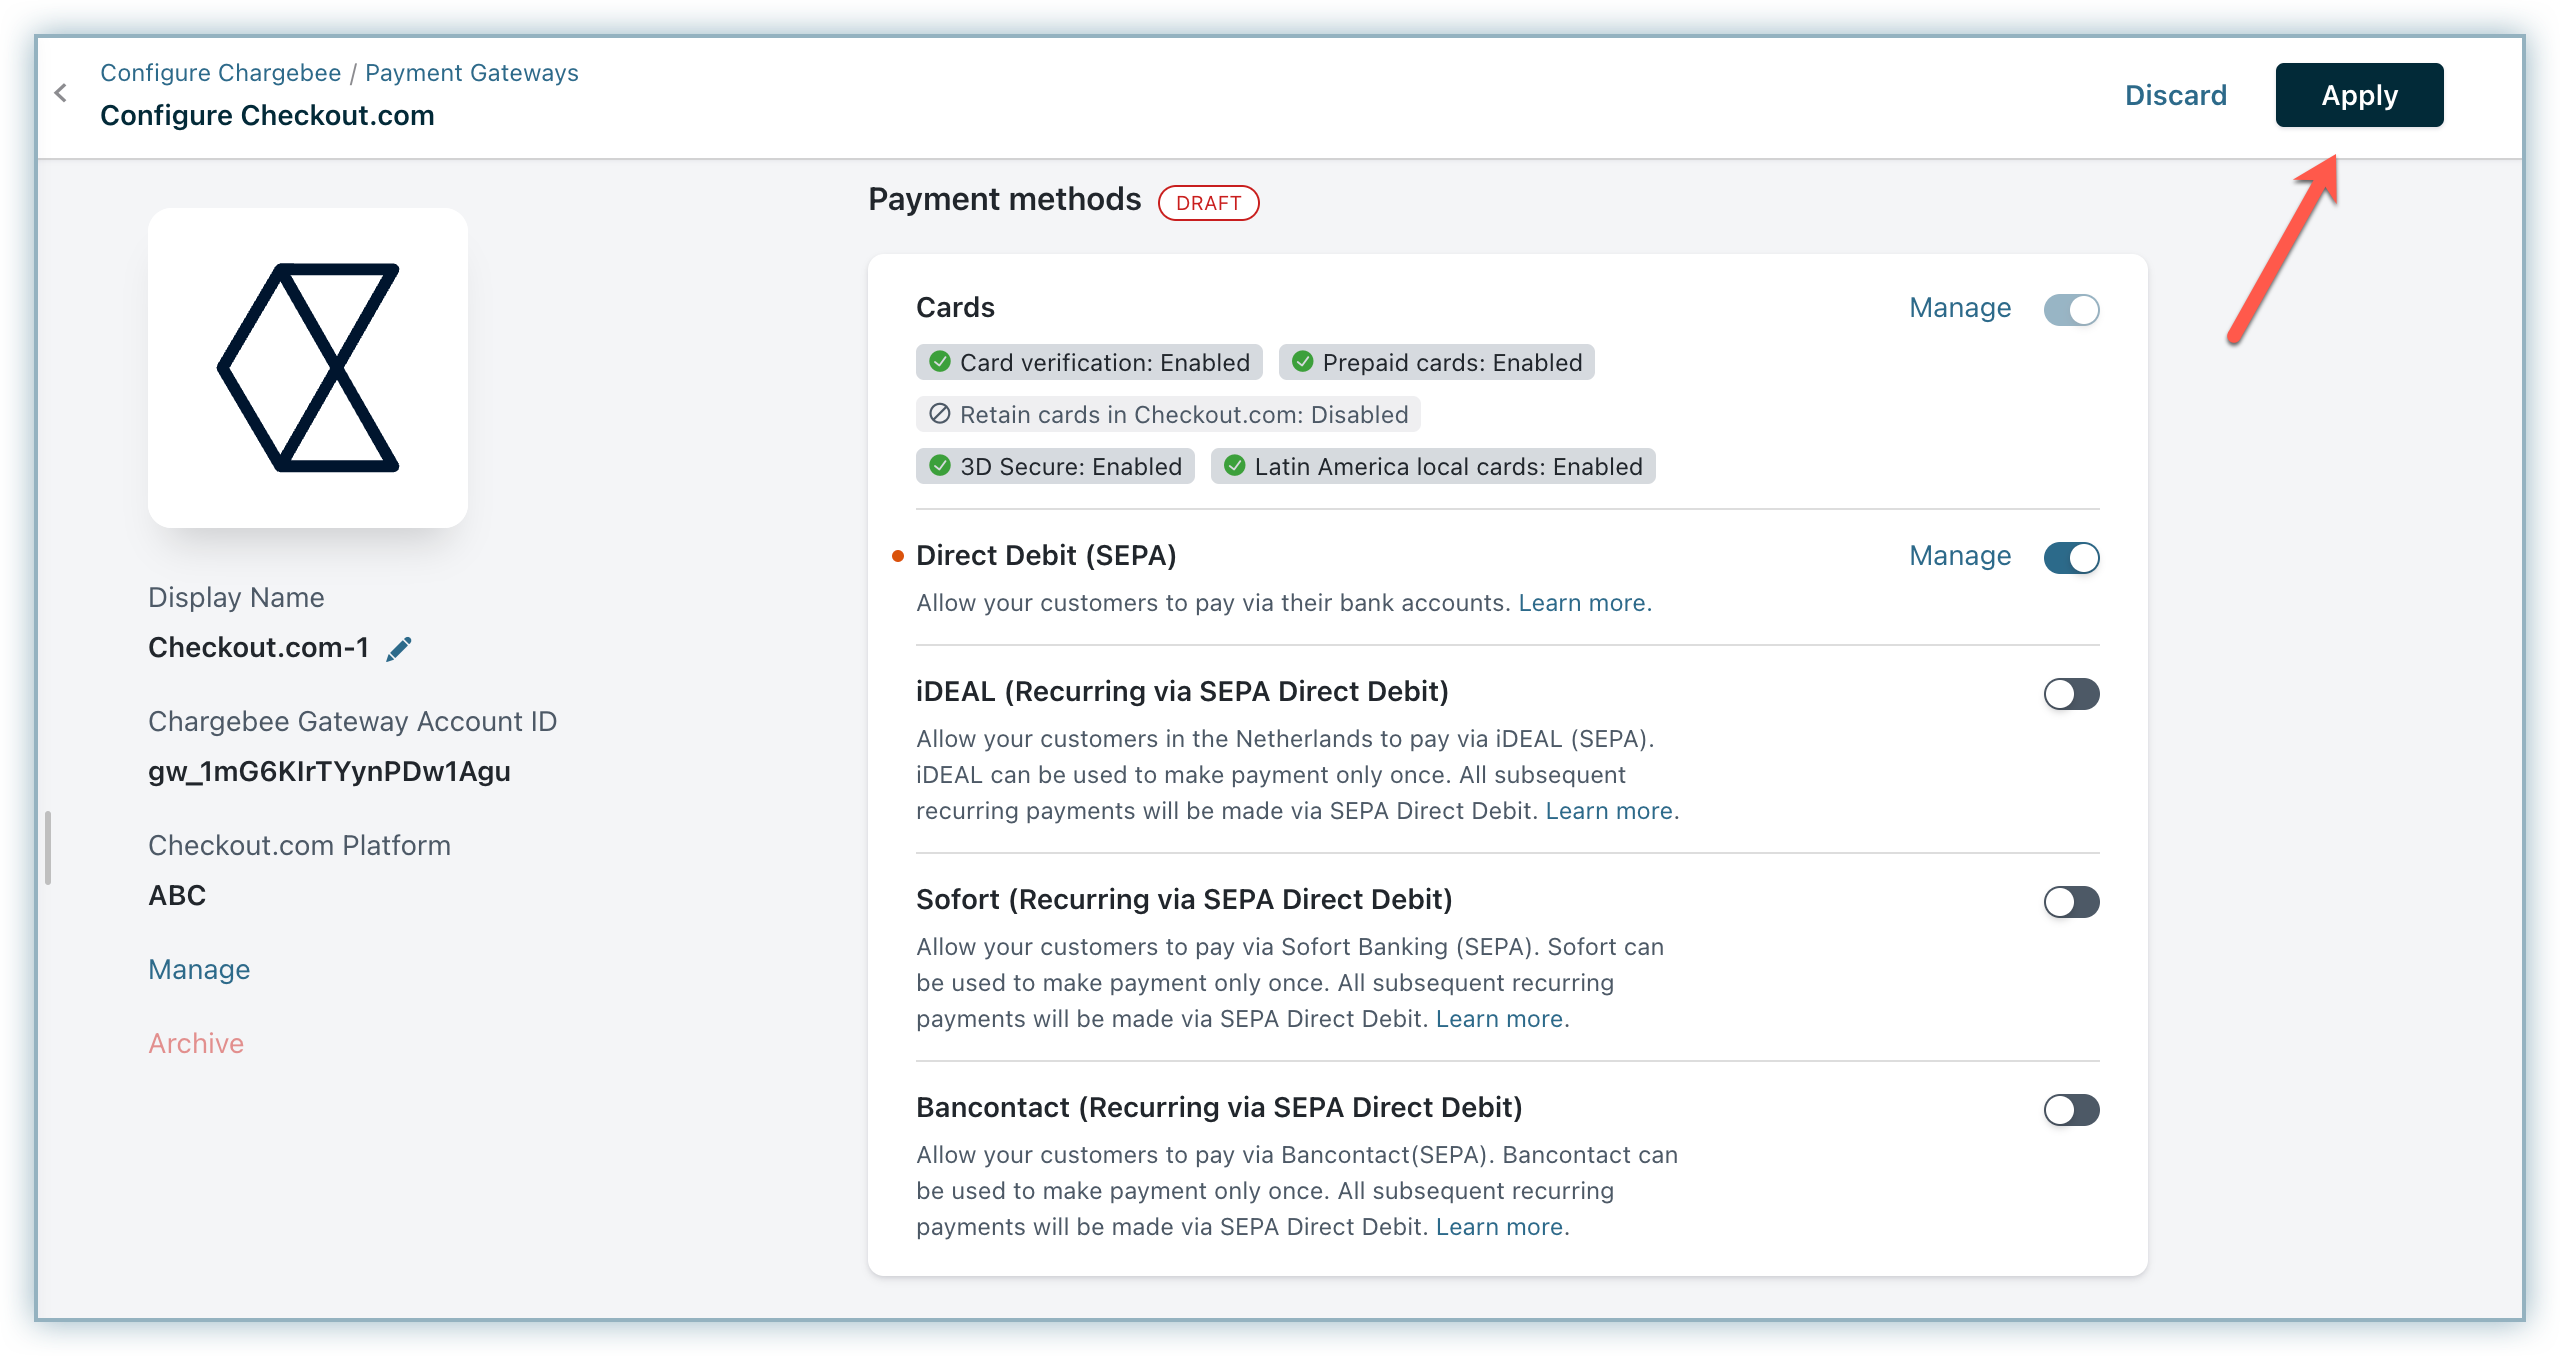2560x1356 pixels.
Task: Click the 'Payment methods' heading
Action: (1004, 199)
